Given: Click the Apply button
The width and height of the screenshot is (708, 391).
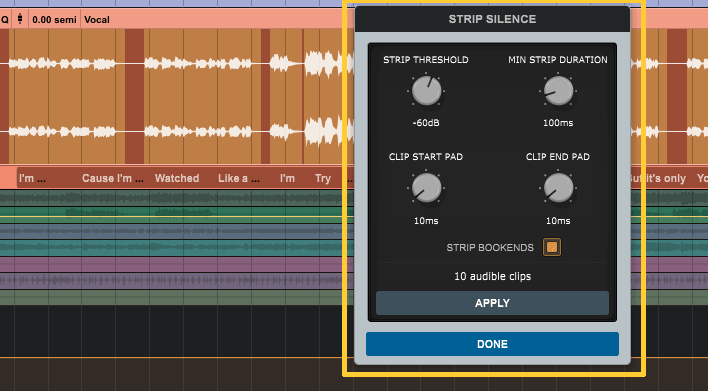Looking at the screenshot, I should click(x=492, y=303).
